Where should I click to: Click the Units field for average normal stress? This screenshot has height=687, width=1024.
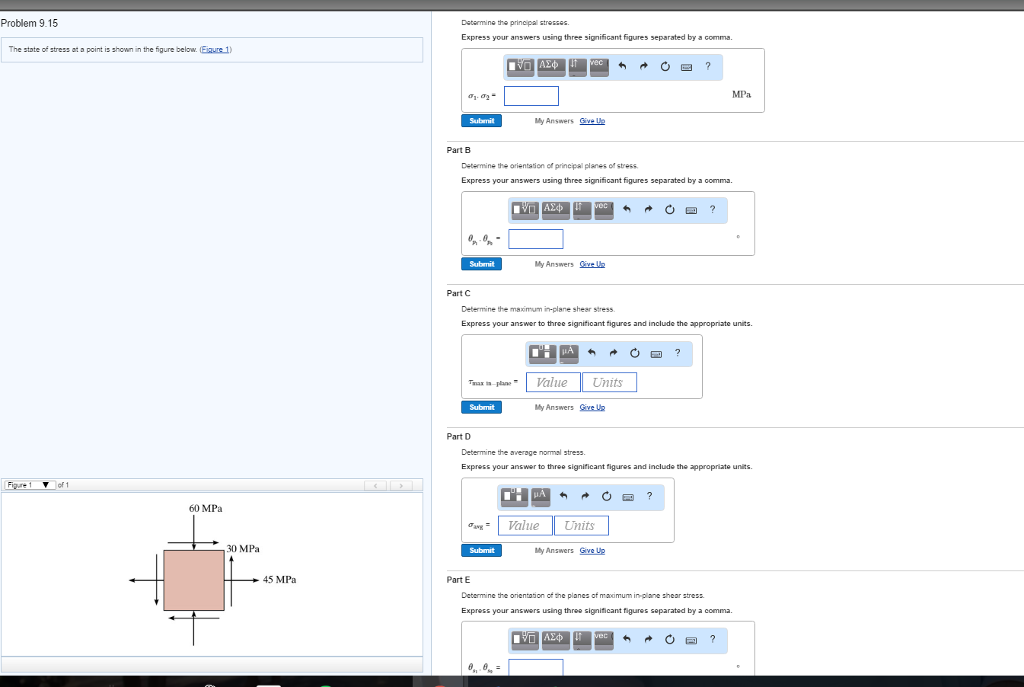581,526
